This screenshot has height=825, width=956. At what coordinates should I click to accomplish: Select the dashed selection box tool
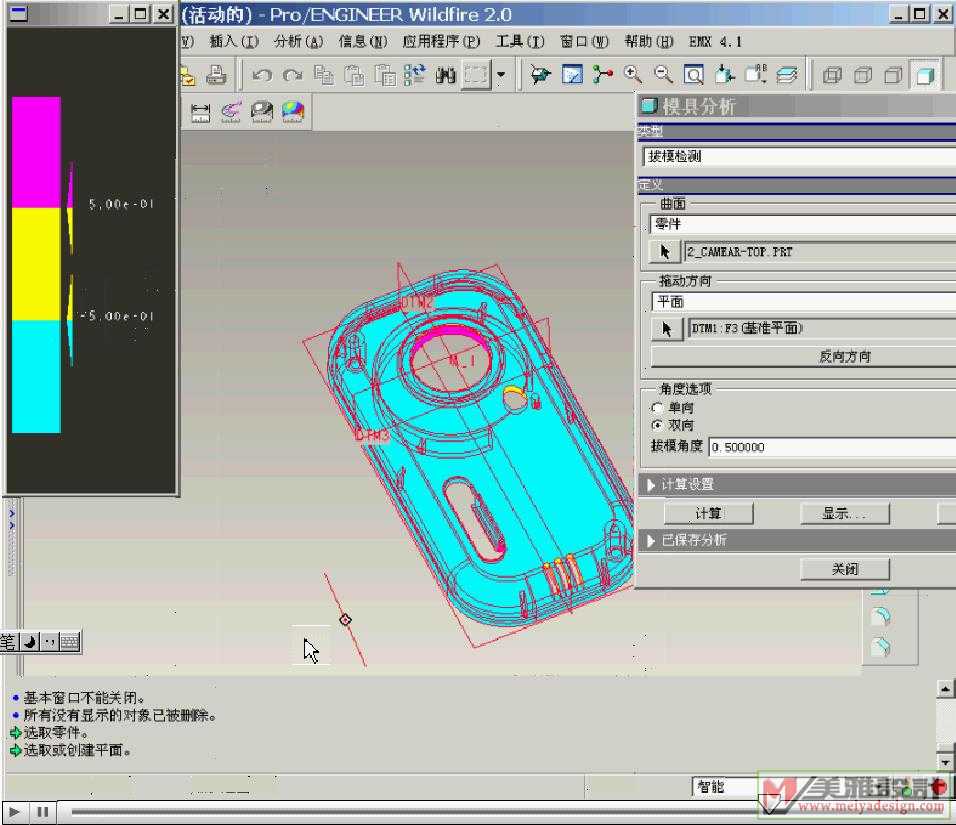[476, 75]
